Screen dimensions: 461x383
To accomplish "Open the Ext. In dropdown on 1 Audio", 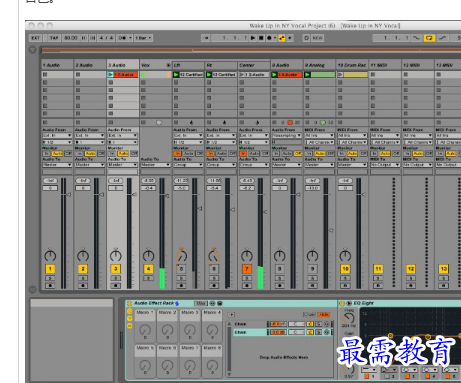I will [x=57, y=135].
